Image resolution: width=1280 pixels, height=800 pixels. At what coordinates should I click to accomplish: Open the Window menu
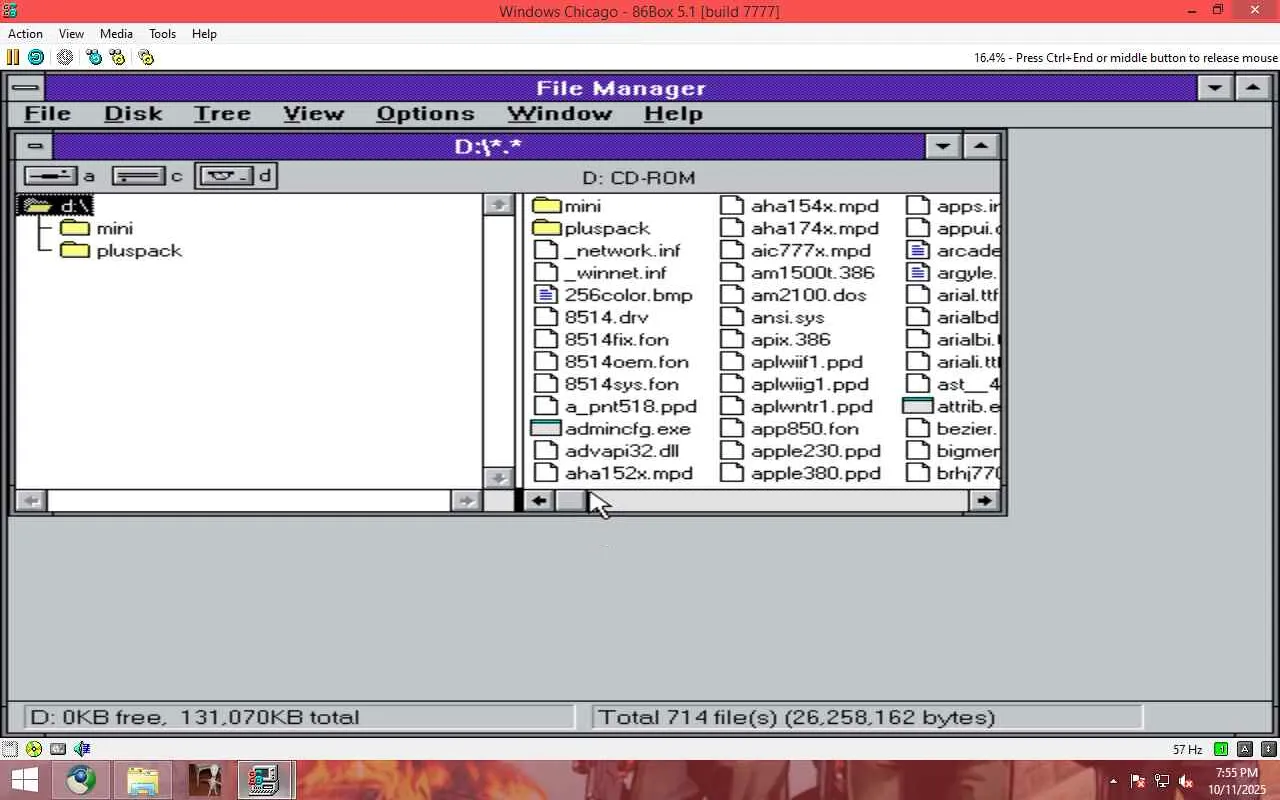(559, 114)
